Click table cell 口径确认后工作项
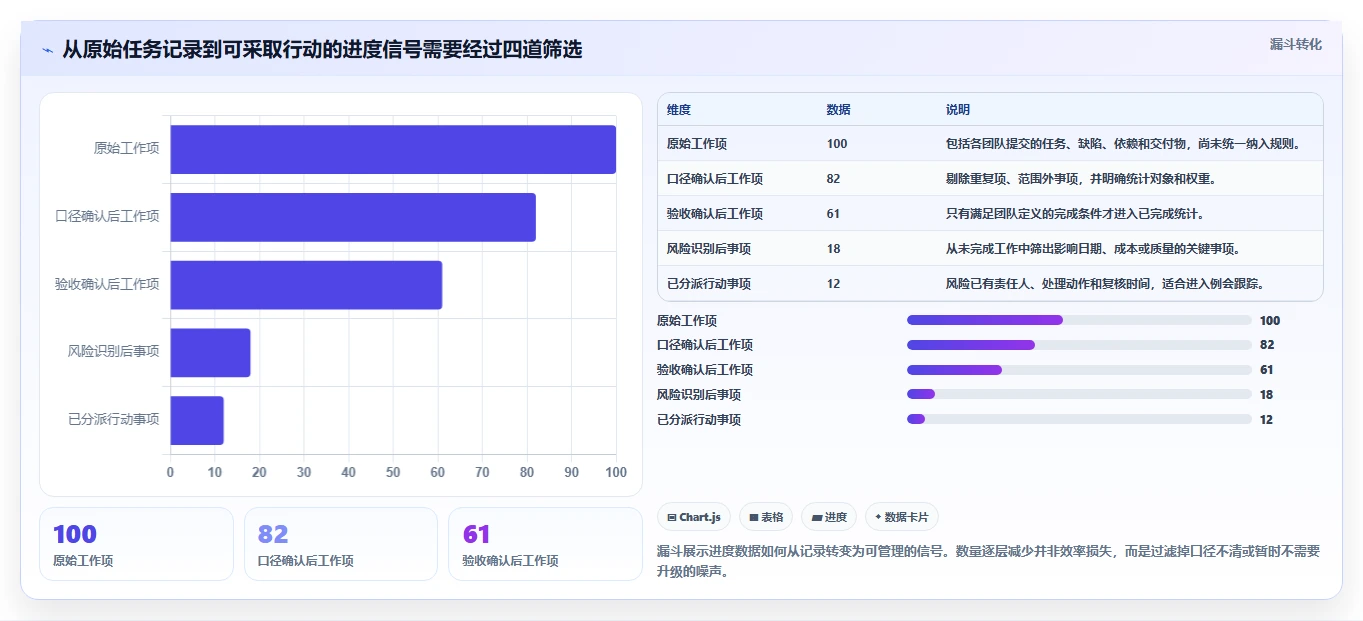 coord(715,179)
